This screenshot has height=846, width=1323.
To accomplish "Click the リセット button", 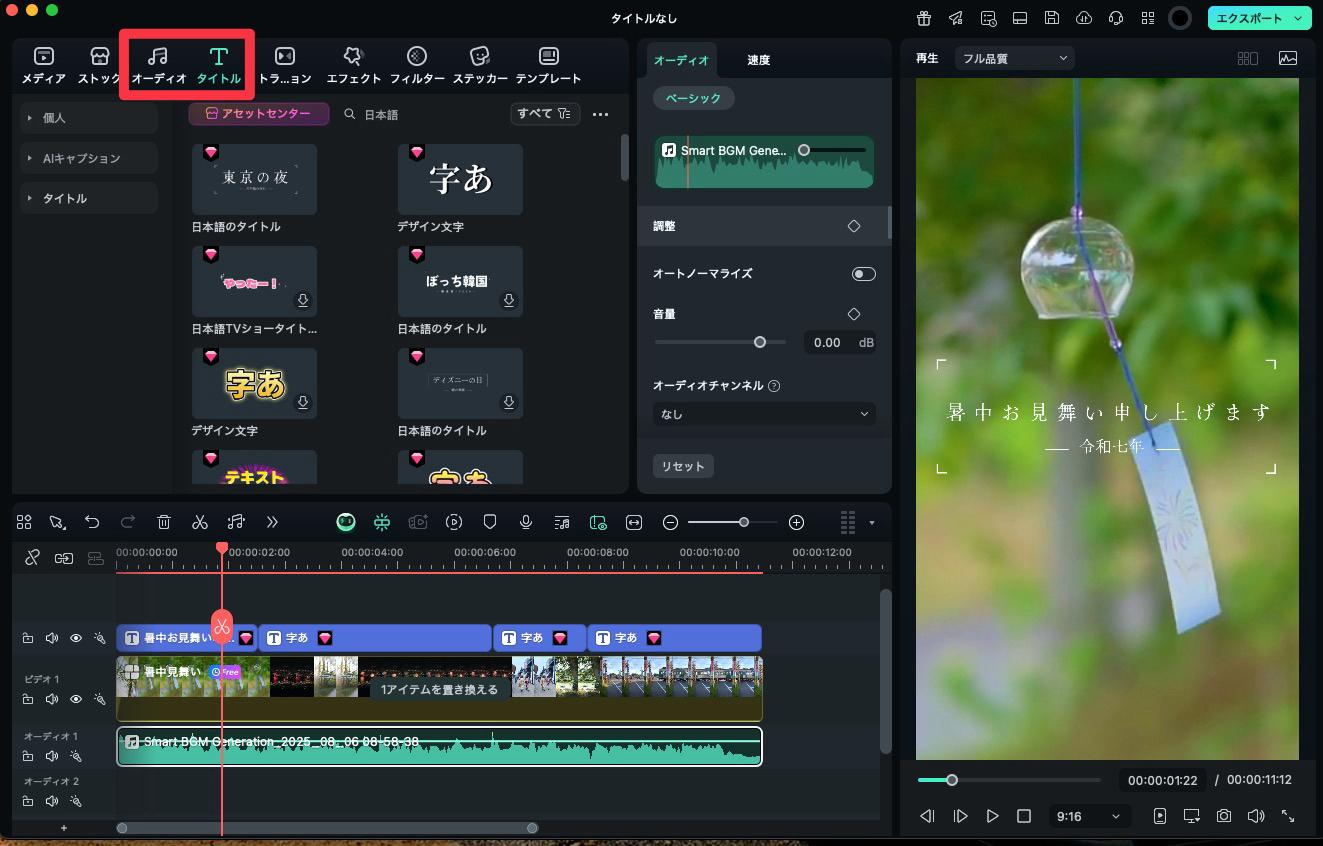I will tap(683, 466).
